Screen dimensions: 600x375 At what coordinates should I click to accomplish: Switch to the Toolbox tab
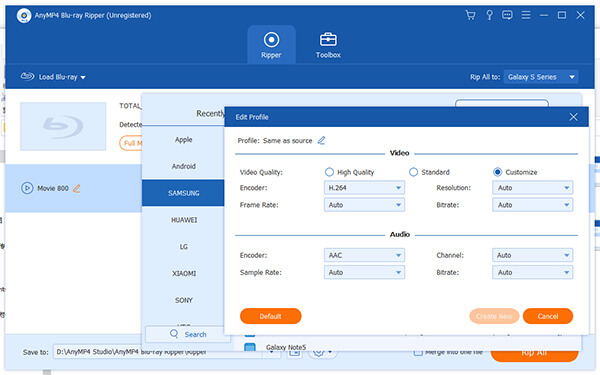coord(328,45)
